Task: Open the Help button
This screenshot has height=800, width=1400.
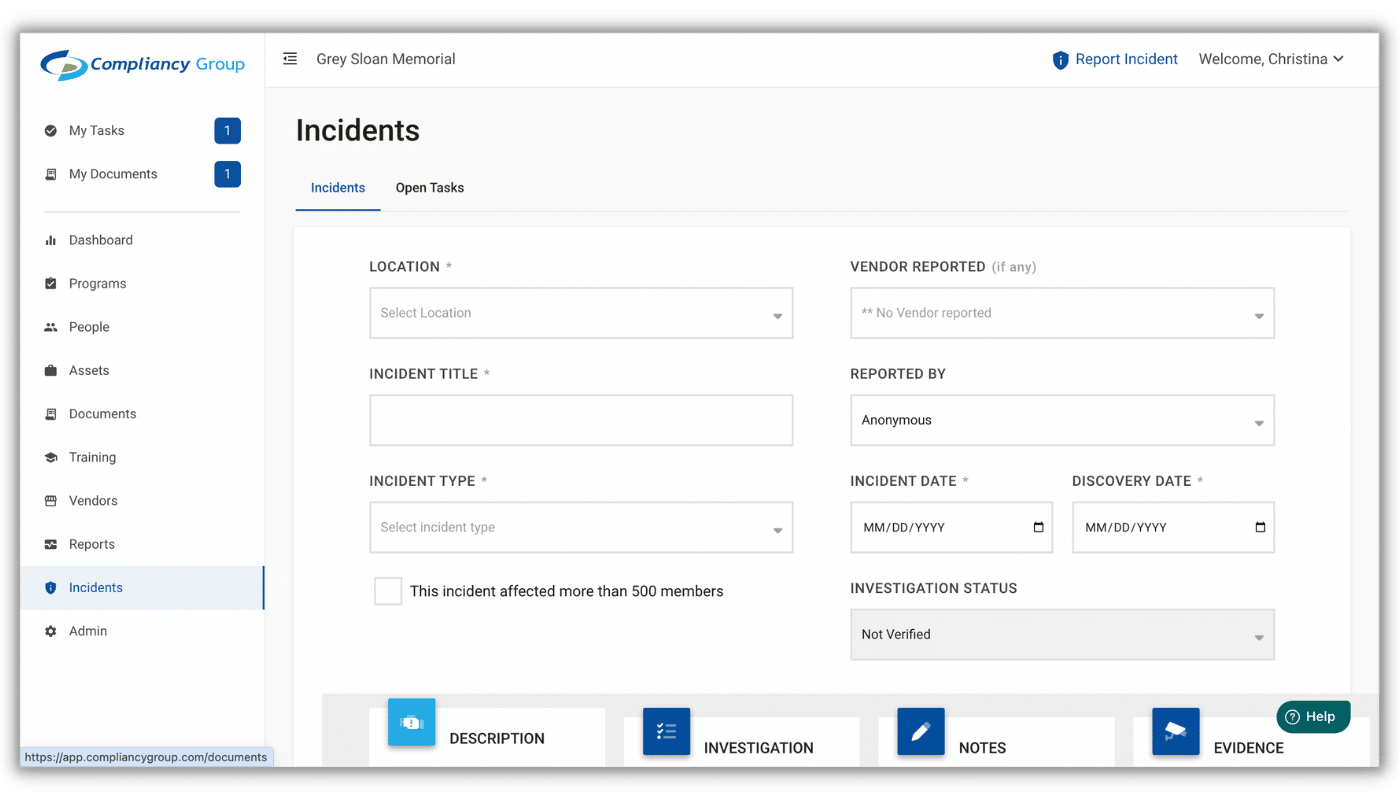Action: click(1313, 717)
